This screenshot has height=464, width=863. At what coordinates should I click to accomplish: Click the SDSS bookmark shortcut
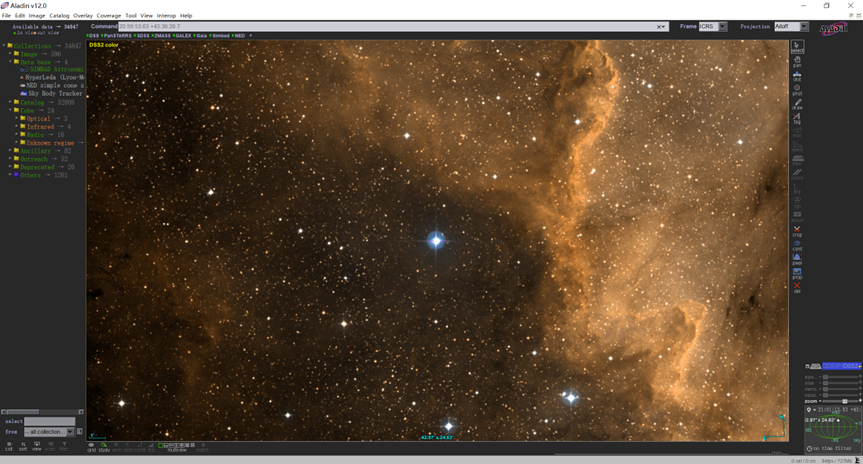[142, 36]
